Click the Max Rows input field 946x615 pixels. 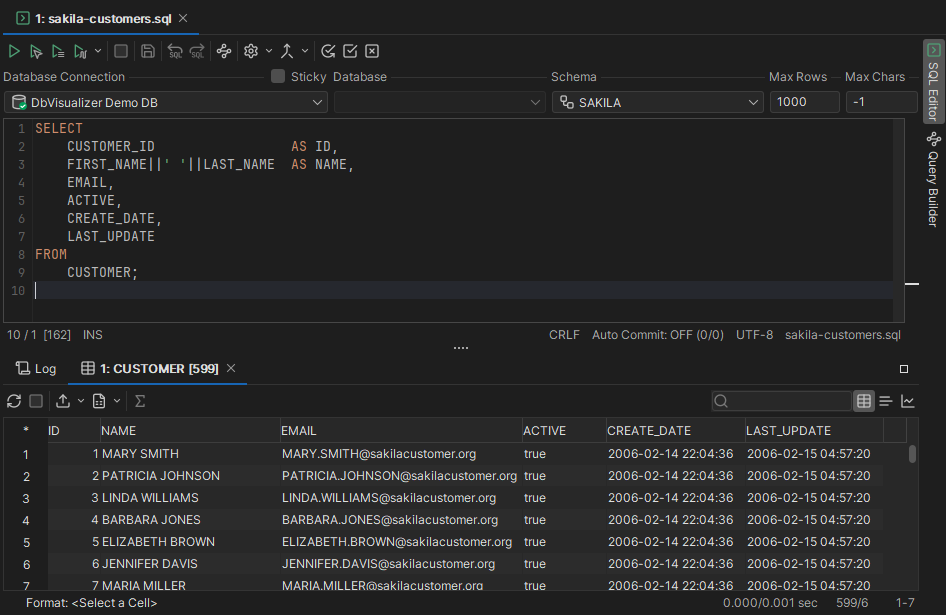coord(804,102)
